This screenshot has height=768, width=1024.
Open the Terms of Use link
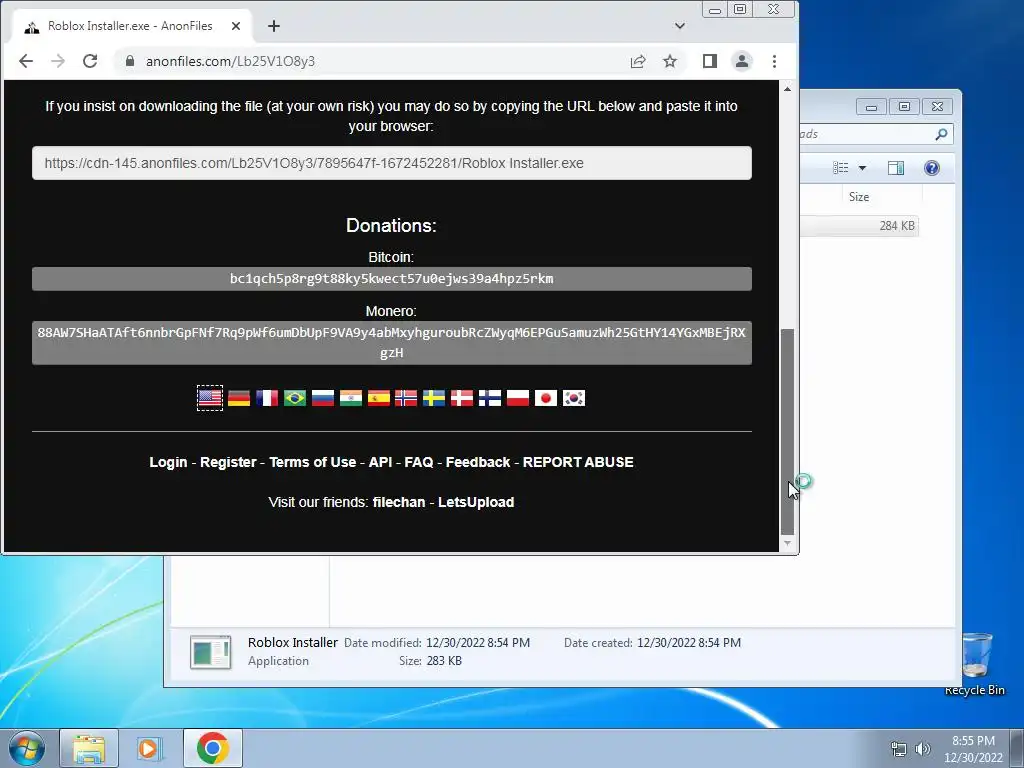(313, 462)
